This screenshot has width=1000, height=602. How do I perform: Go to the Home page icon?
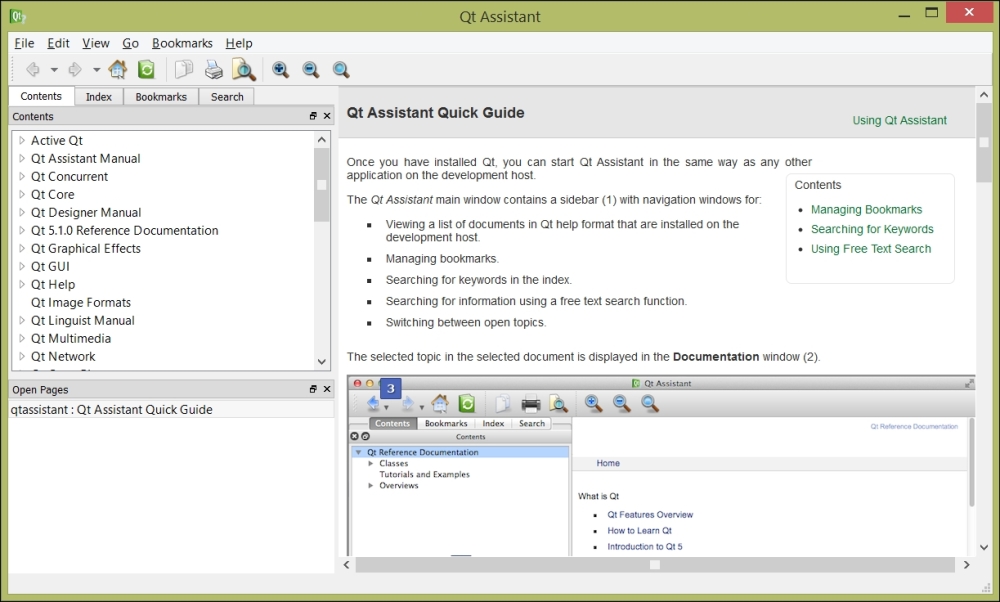click(117, 69)
